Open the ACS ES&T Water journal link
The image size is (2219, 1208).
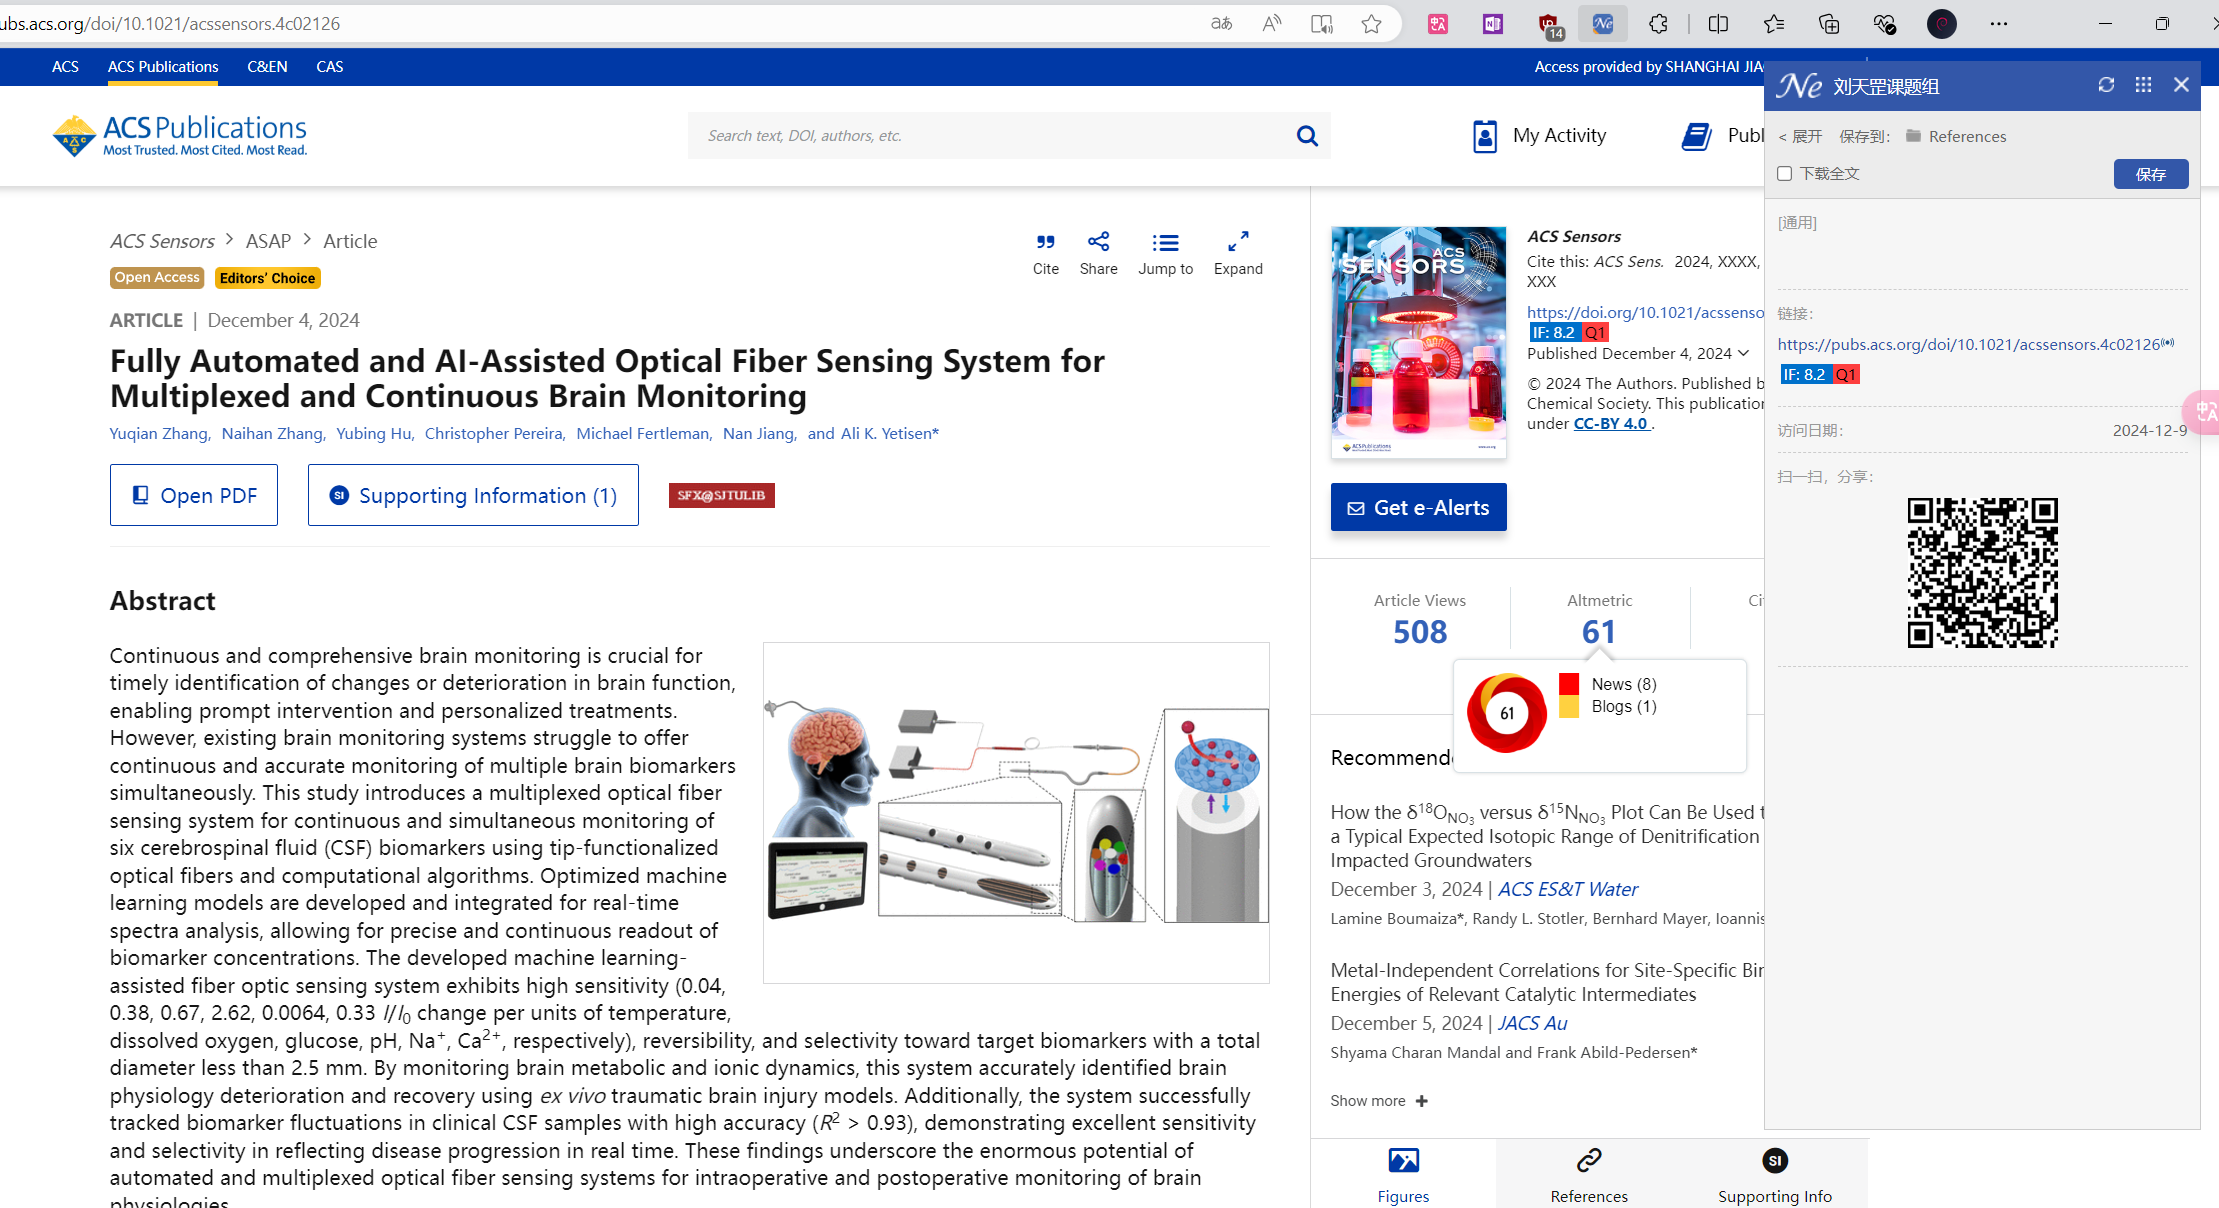(1567, 889)
